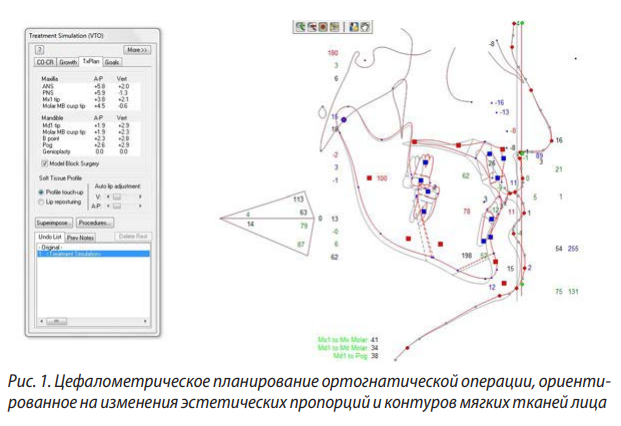Screen dimensions: 621x426
Task: Select the Treatment Simulation list entry
Action: pyautogui.click(x=93, y=254)
